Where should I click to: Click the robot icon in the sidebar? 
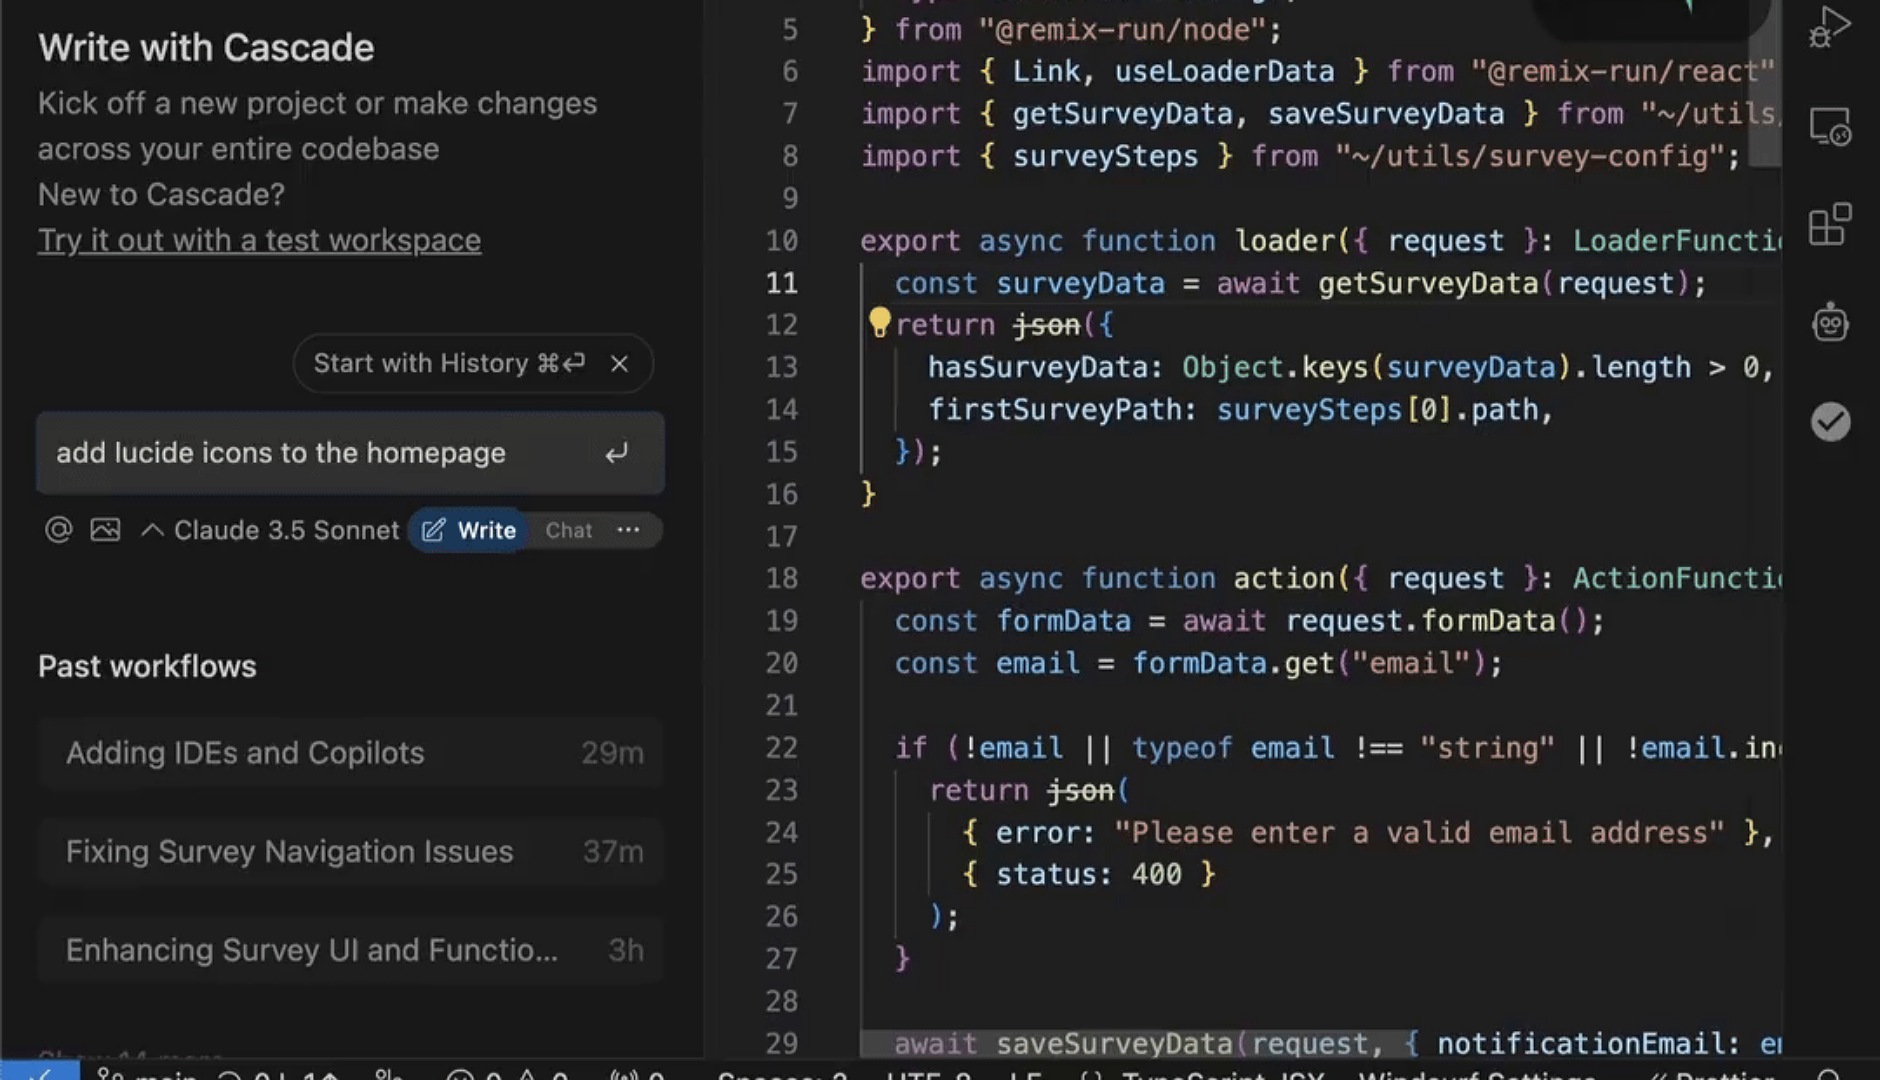(x=1829, y=323)
